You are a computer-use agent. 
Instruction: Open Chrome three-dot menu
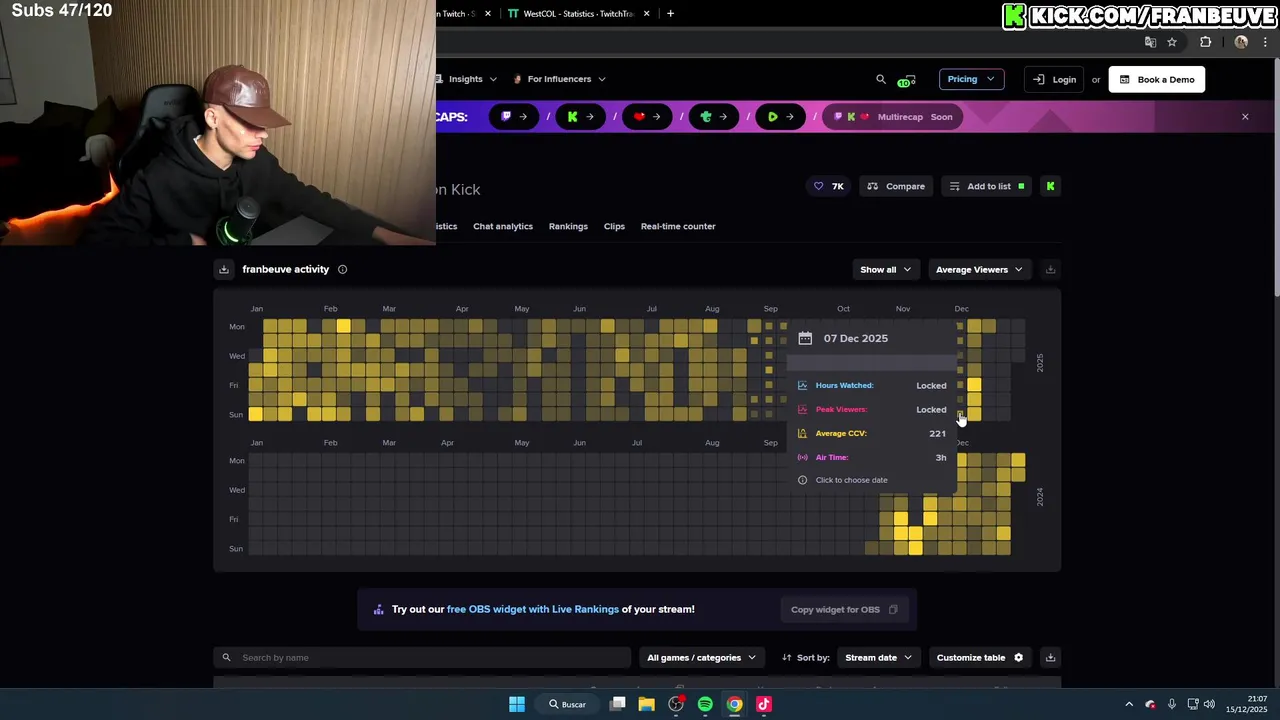tap(1267, 42)
